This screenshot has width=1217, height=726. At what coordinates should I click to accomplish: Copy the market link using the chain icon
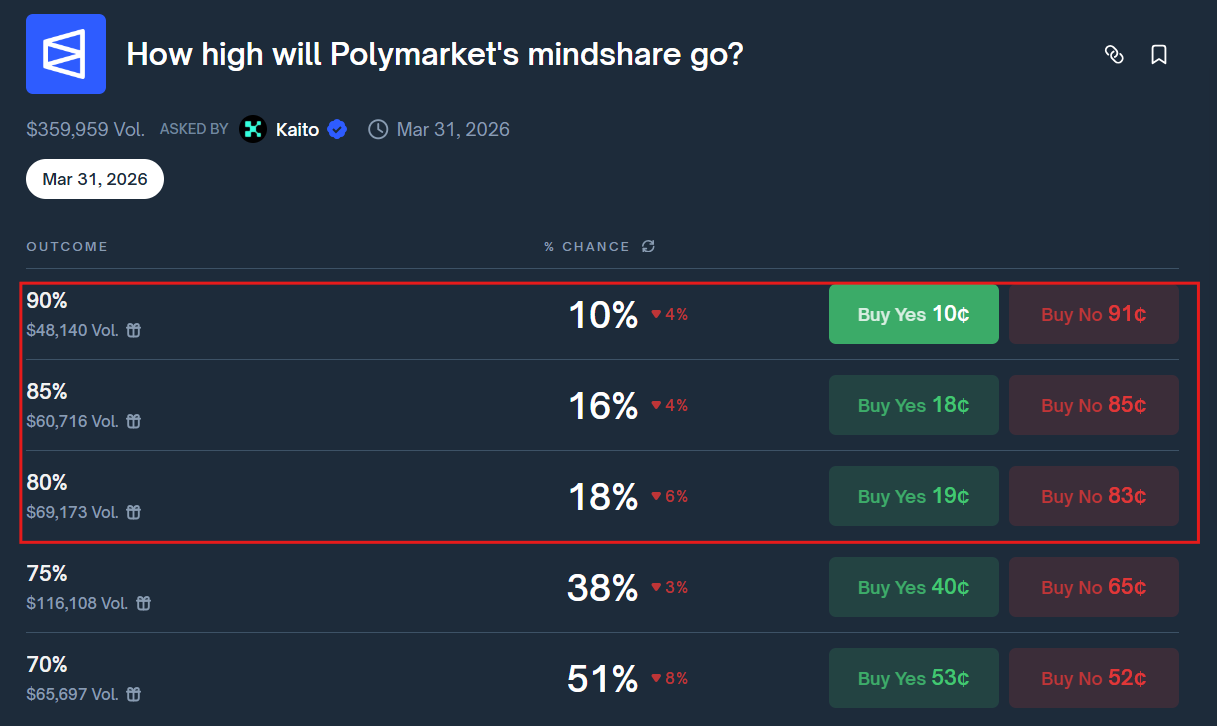(x=1114, y=56)
